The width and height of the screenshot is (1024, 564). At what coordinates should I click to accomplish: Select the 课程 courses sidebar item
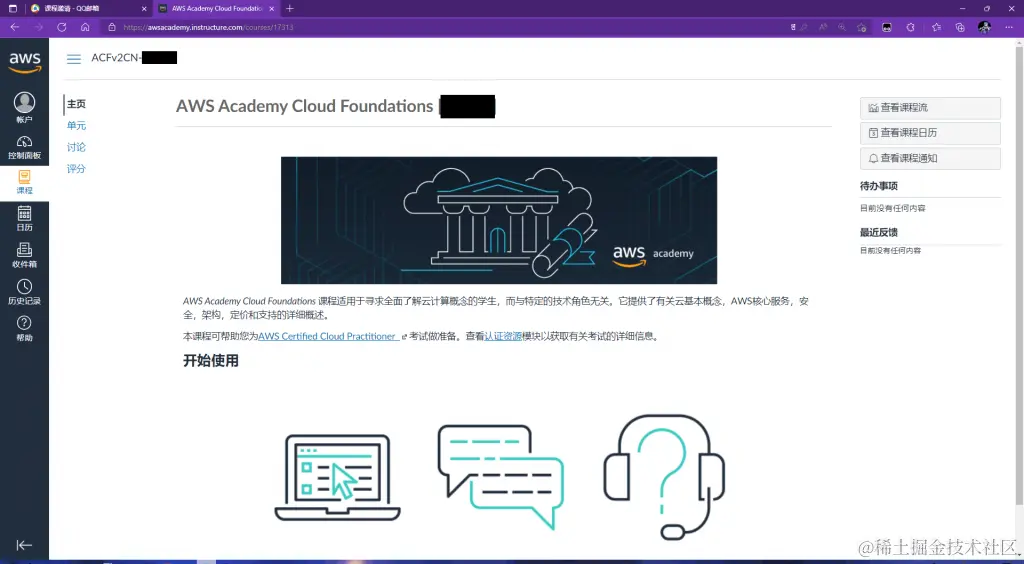[x=24, y=183]
